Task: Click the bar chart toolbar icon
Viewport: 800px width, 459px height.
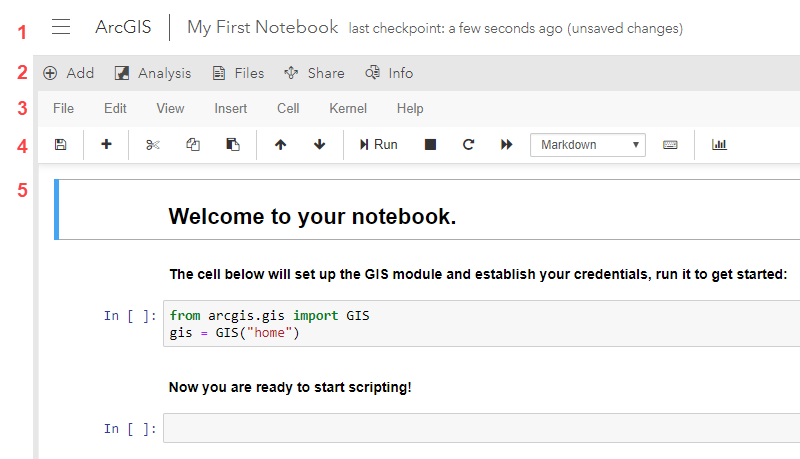Action: tap(719, 145)
